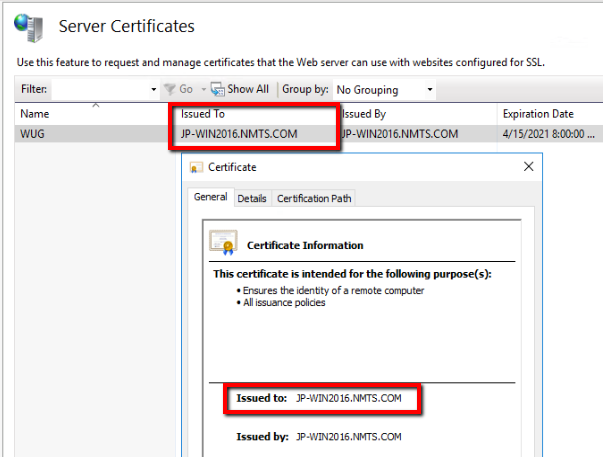Click the Group by label
The image size is (603, 457).
[305, 89]
